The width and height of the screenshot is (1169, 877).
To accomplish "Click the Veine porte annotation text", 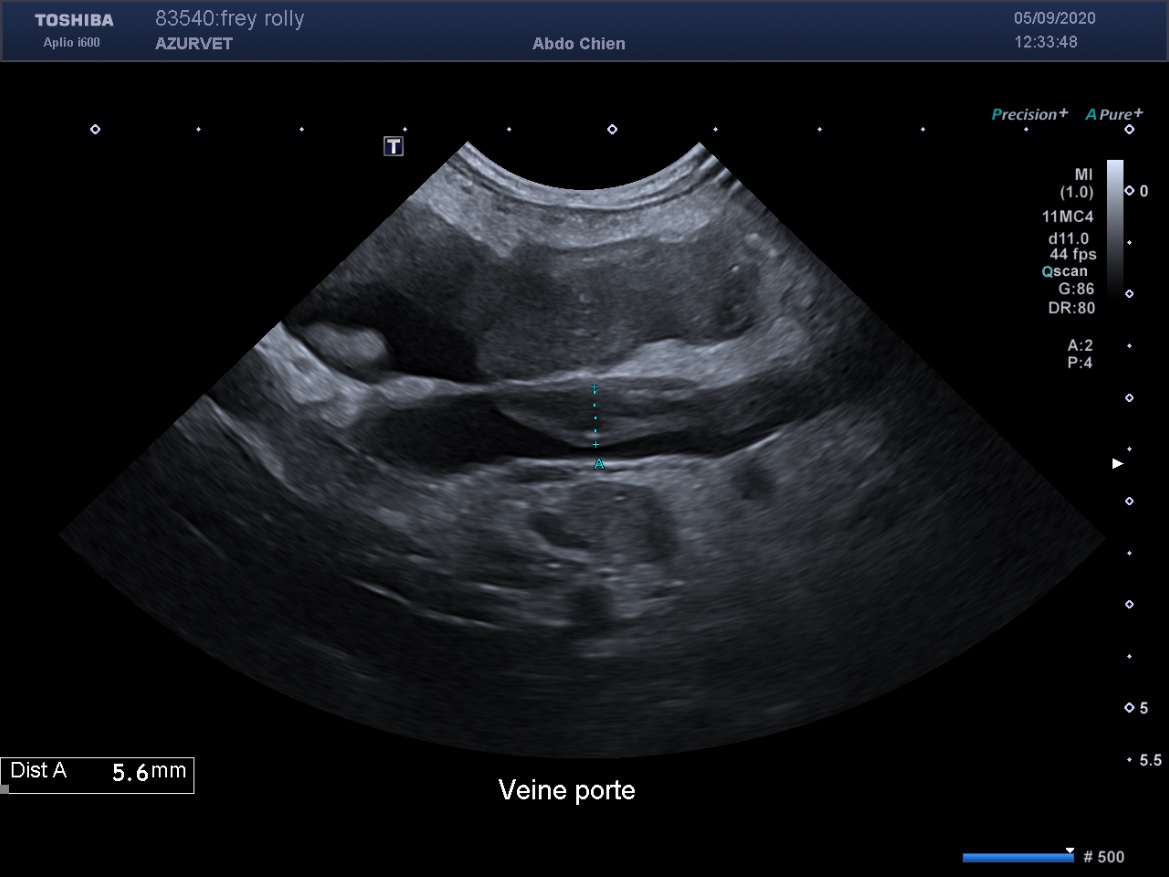I will tap(566, 790).
